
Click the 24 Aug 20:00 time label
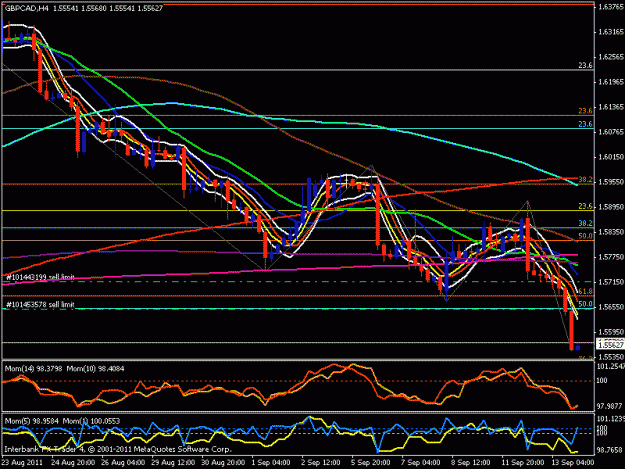73,463
